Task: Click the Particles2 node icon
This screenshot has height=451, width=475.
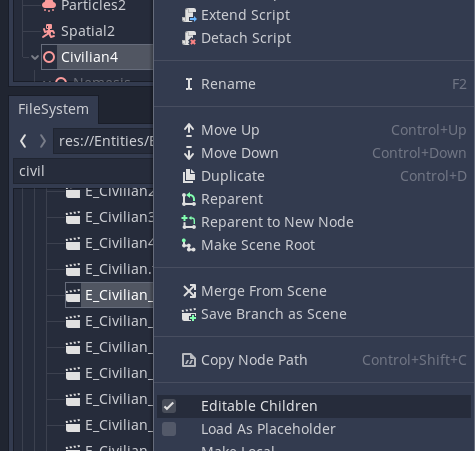Action: coord(49,6)
